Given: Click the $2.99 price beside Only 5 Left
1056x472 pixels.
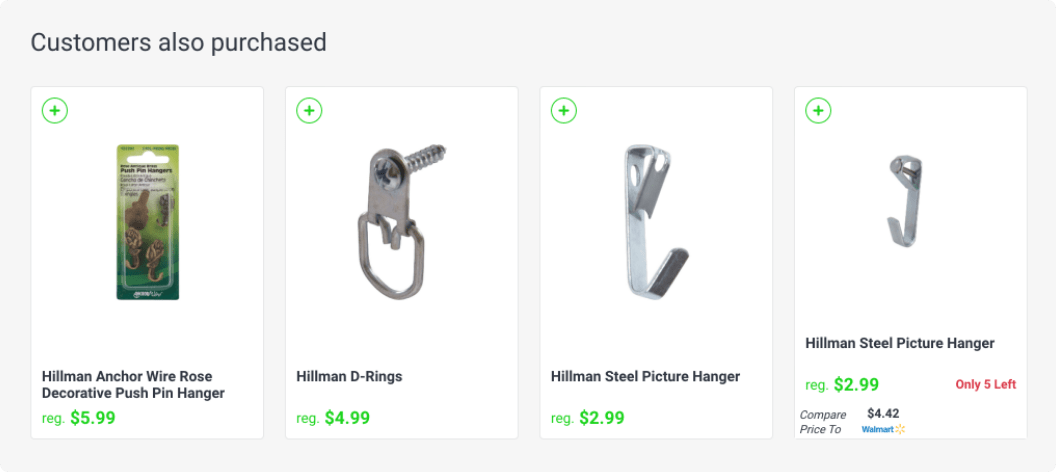Looking at the screenshot, I should [842, 385].
